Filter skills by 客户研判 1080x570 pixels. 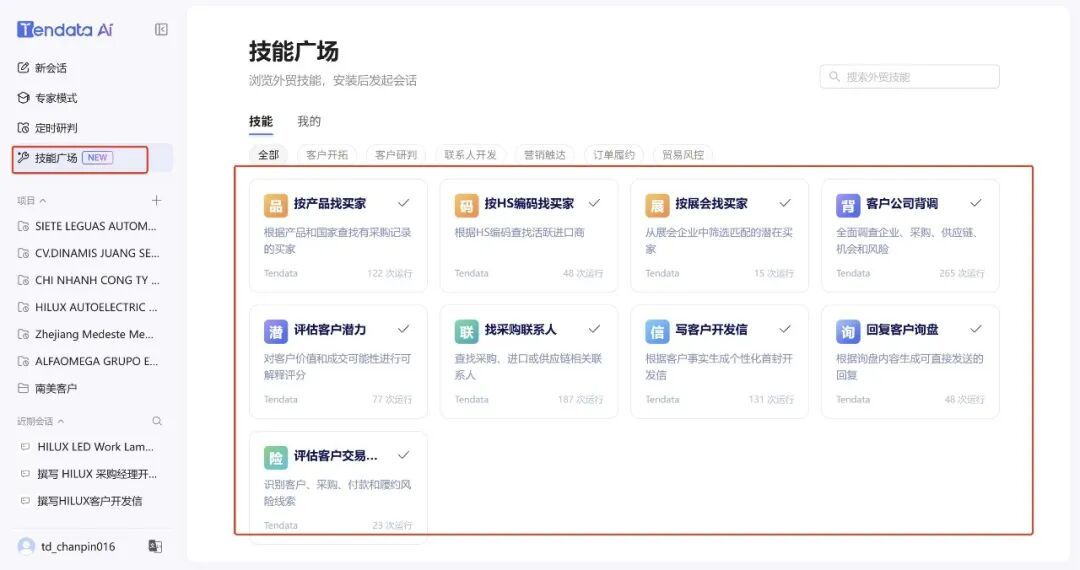(395, 155)
